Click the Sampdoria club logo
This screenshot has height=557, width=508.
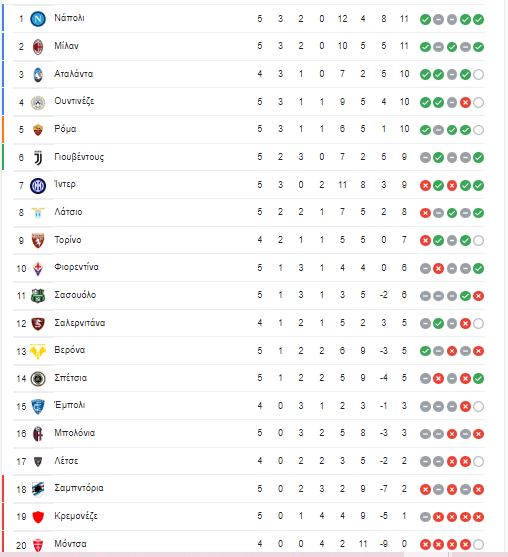38,489
